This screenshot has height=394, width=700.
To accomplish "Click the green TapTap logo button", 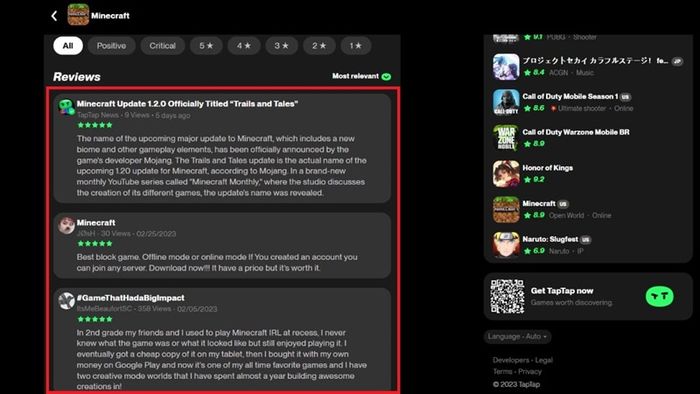I will [x=659, y=296].
